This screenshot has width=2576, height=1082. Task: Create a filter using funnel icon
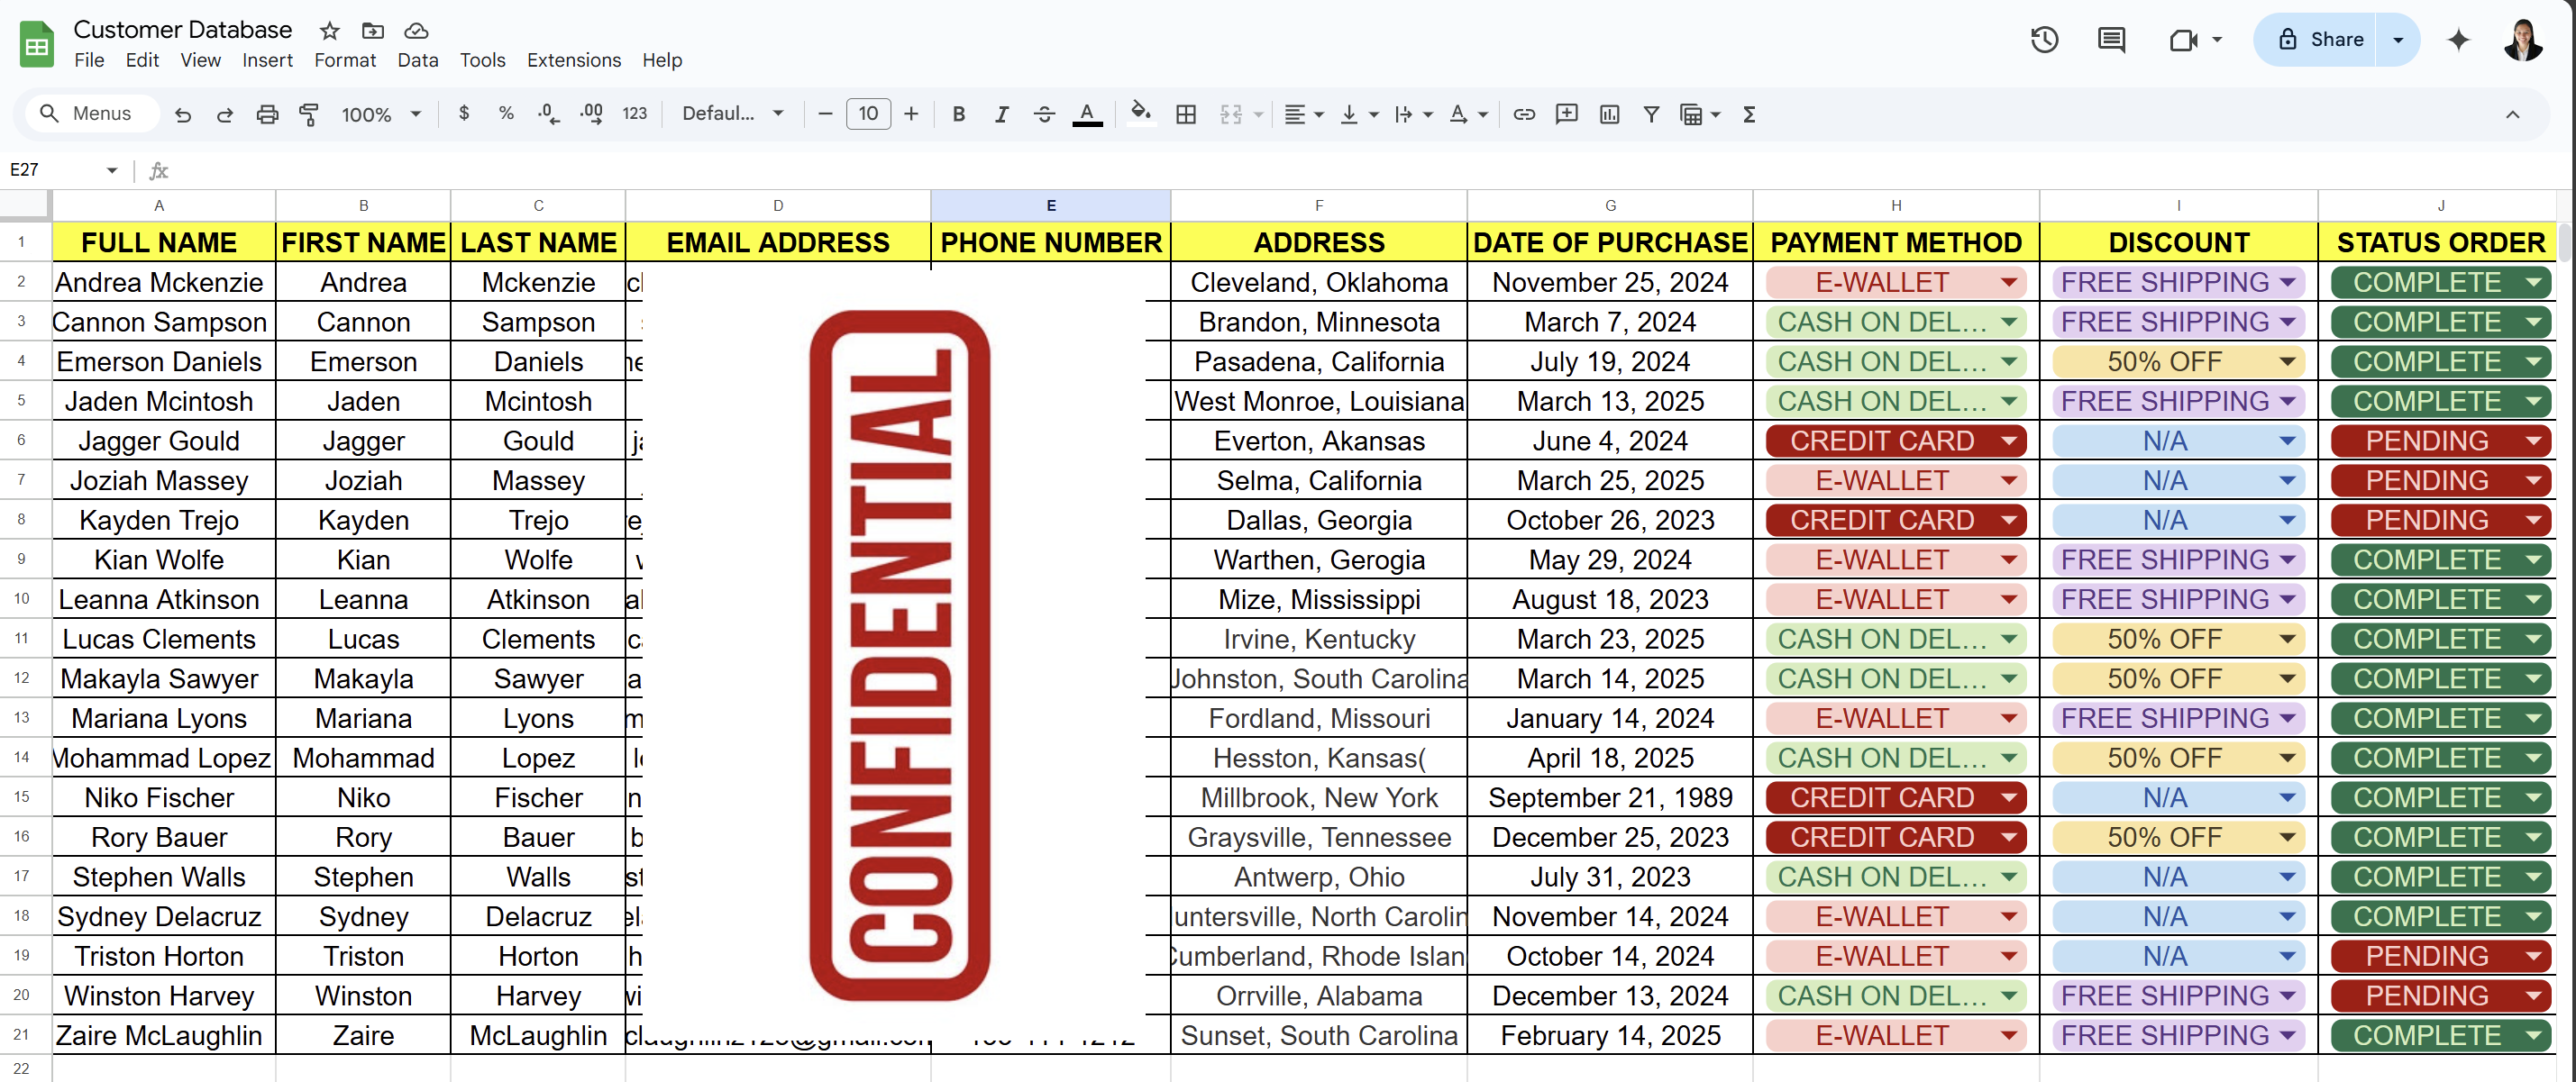[x=1650, y=114]
